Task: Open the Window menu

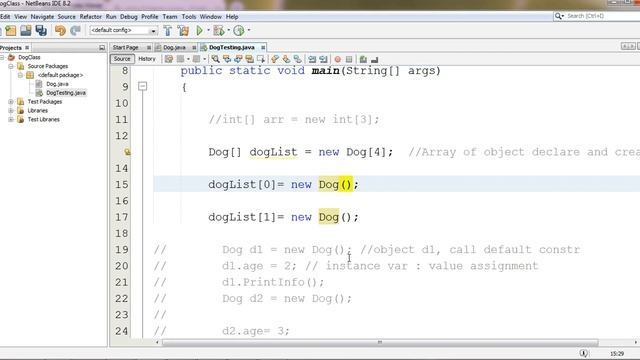Action: pos(211,17)
